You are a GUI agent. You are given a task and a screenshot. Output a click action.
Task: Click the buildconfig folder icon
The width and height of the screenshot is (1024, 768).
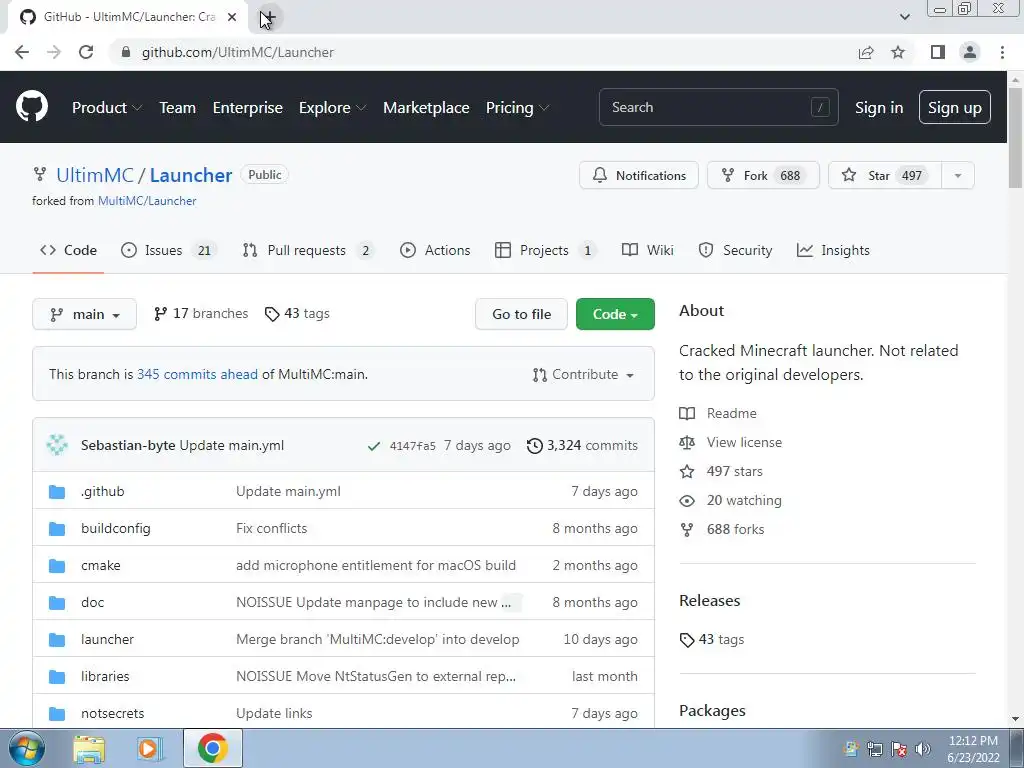click(x=57, y=529)
